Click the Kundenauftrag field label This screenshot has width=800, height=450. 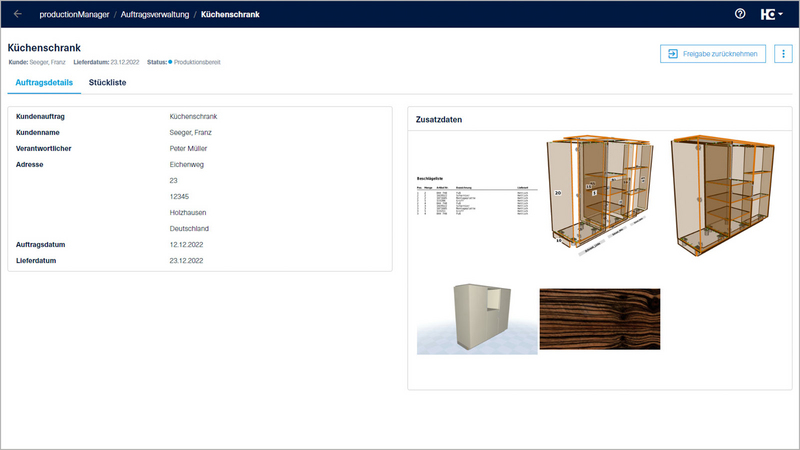[40, 116]
